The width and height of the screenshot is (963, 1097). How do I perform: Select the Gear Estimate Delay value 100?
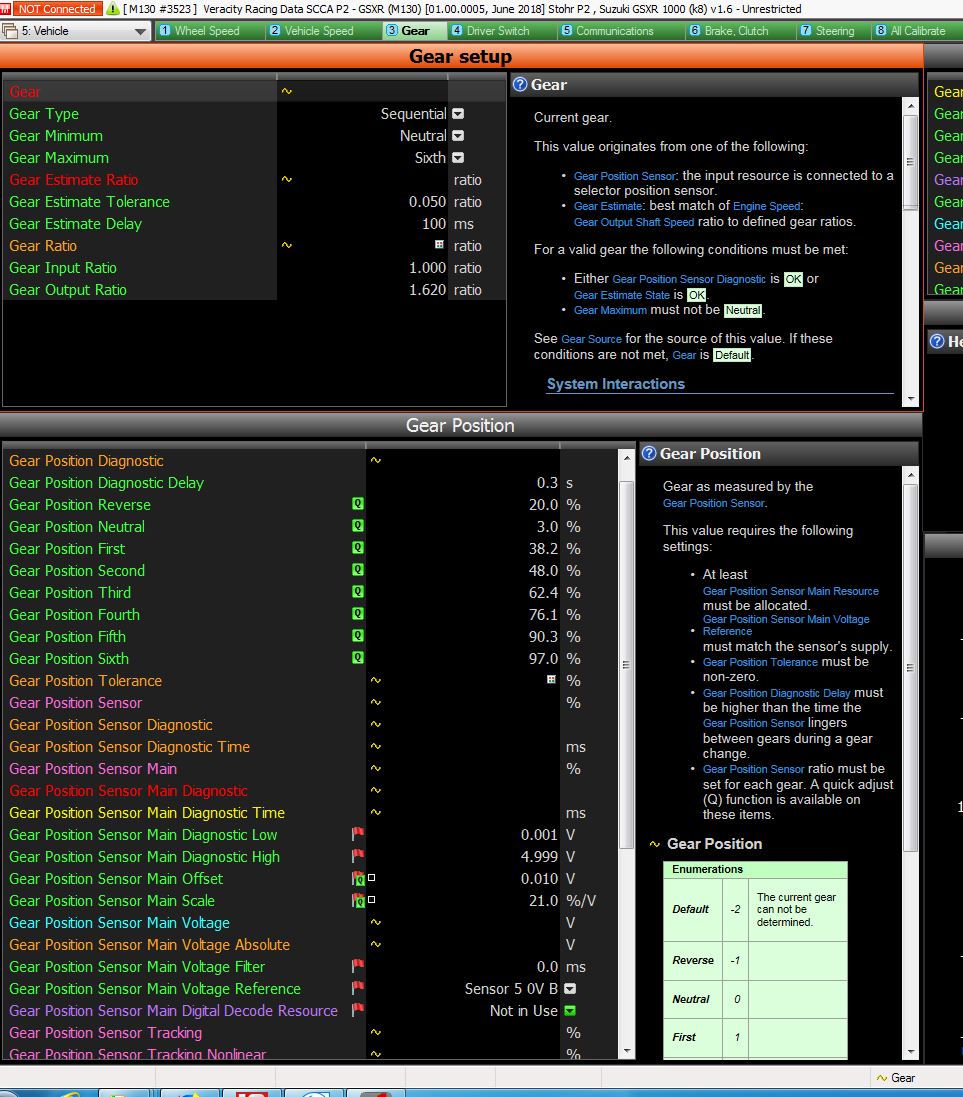434,224
